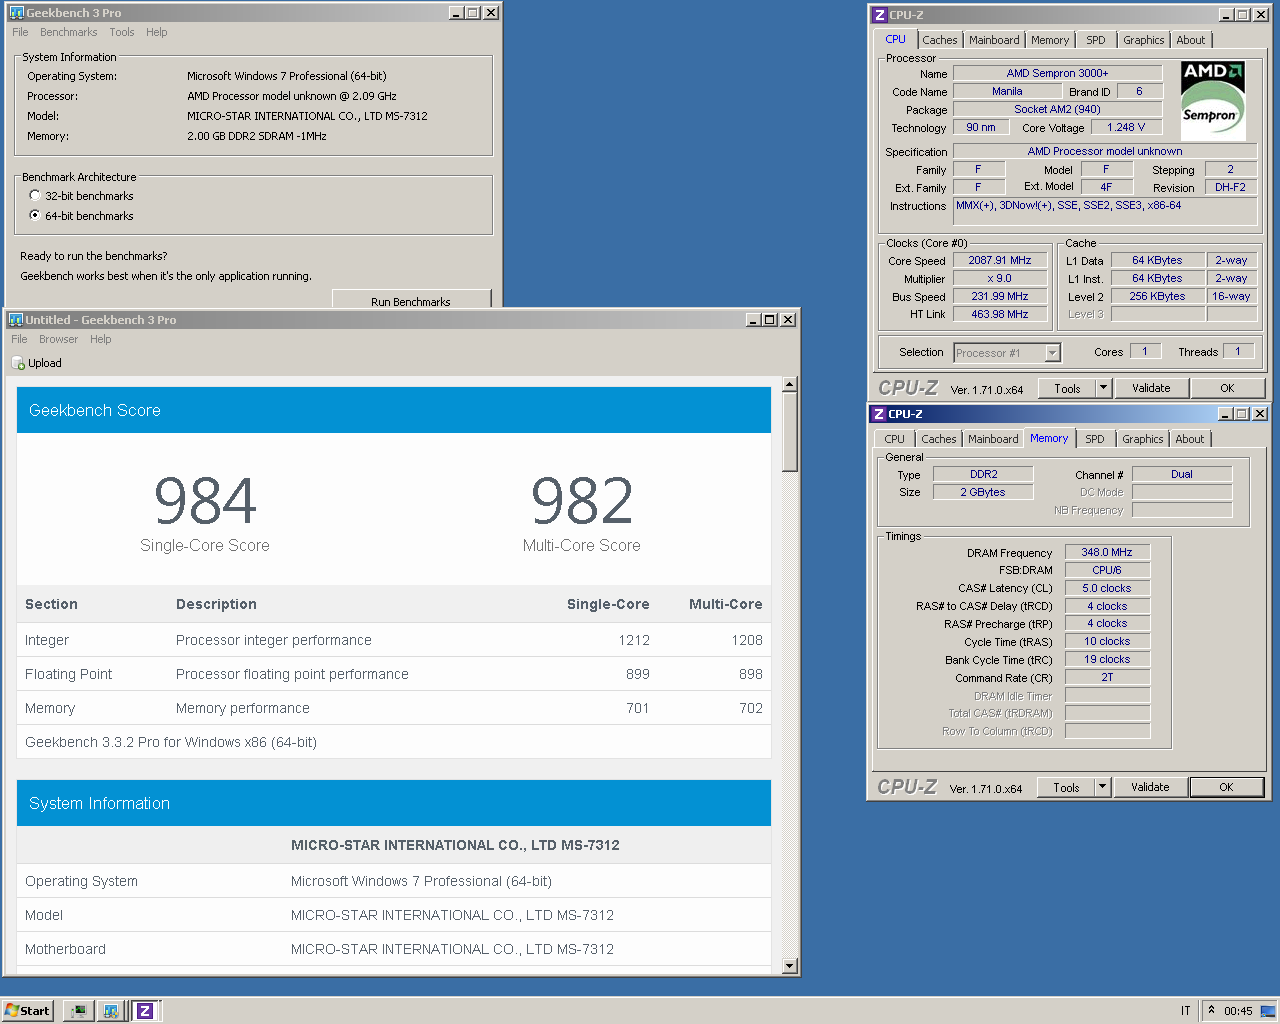
Task: Click scroll down arrow in Geekbench results
Action: pos(790,966)
